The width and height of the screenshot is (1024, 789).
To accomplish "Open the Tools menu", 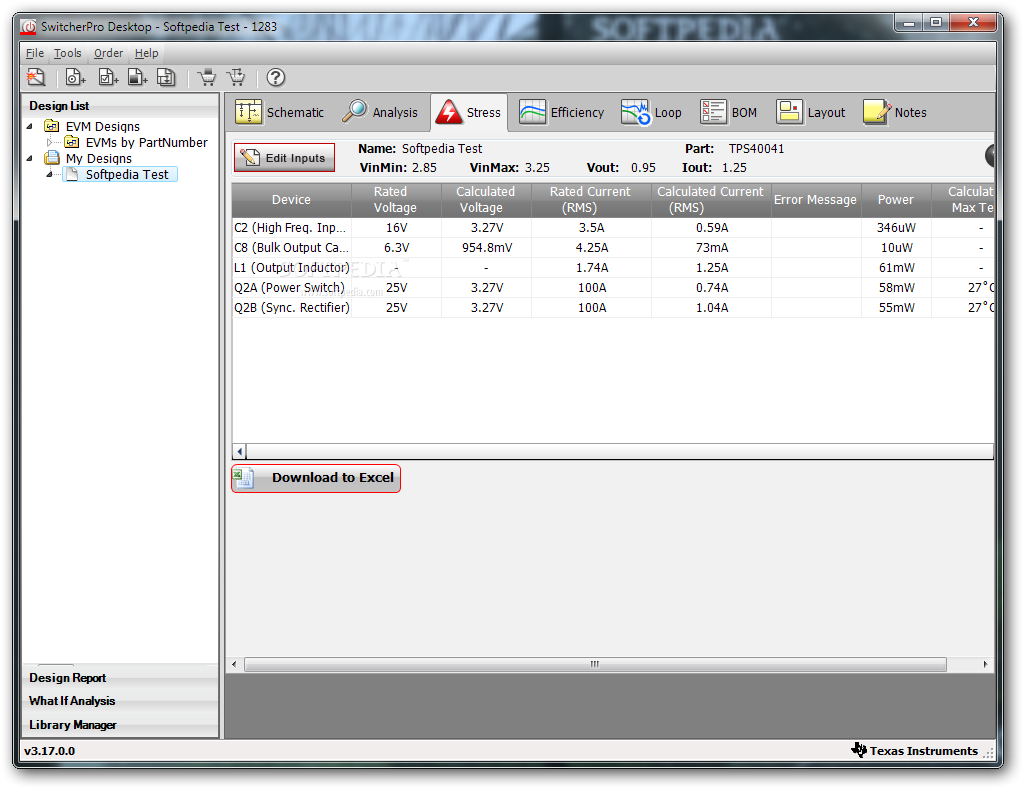I will point(67,53).
